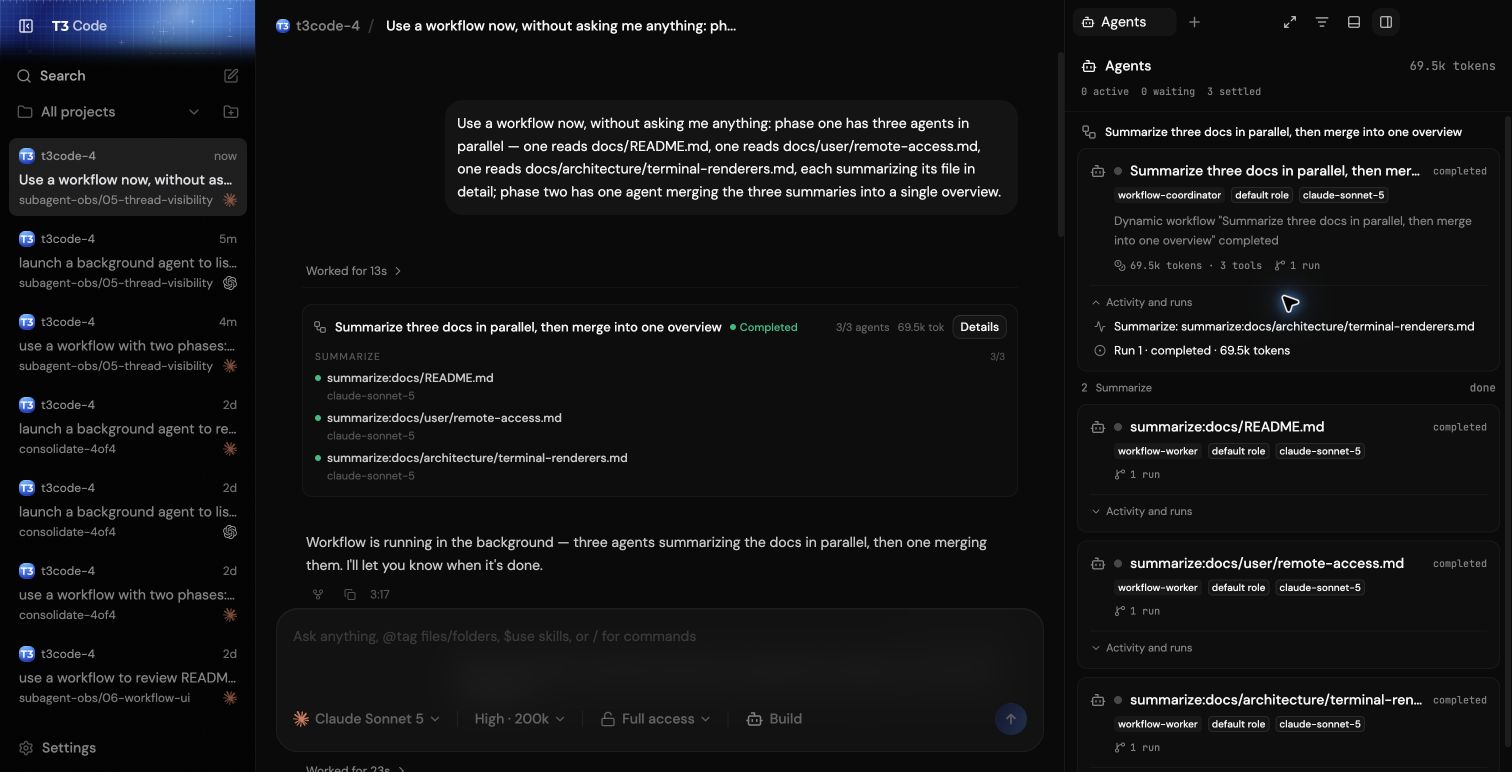Click the send message arrow button
The width and height of the screenshot is (1512, 772).
click(1010, 719)
